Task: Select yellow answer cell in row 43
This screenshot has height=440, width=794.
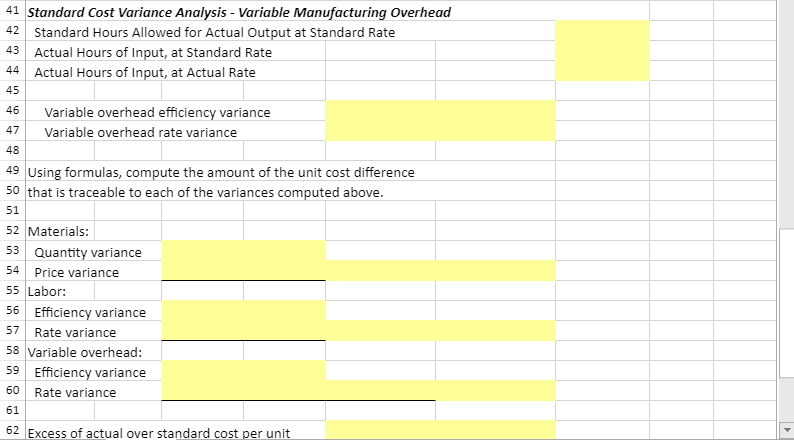Action: pyautogui.click(x=602, y=51)
